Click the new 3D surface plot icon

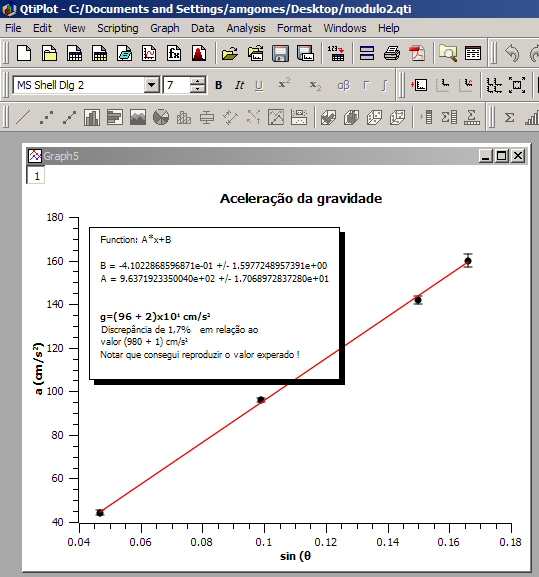(199, 53)
